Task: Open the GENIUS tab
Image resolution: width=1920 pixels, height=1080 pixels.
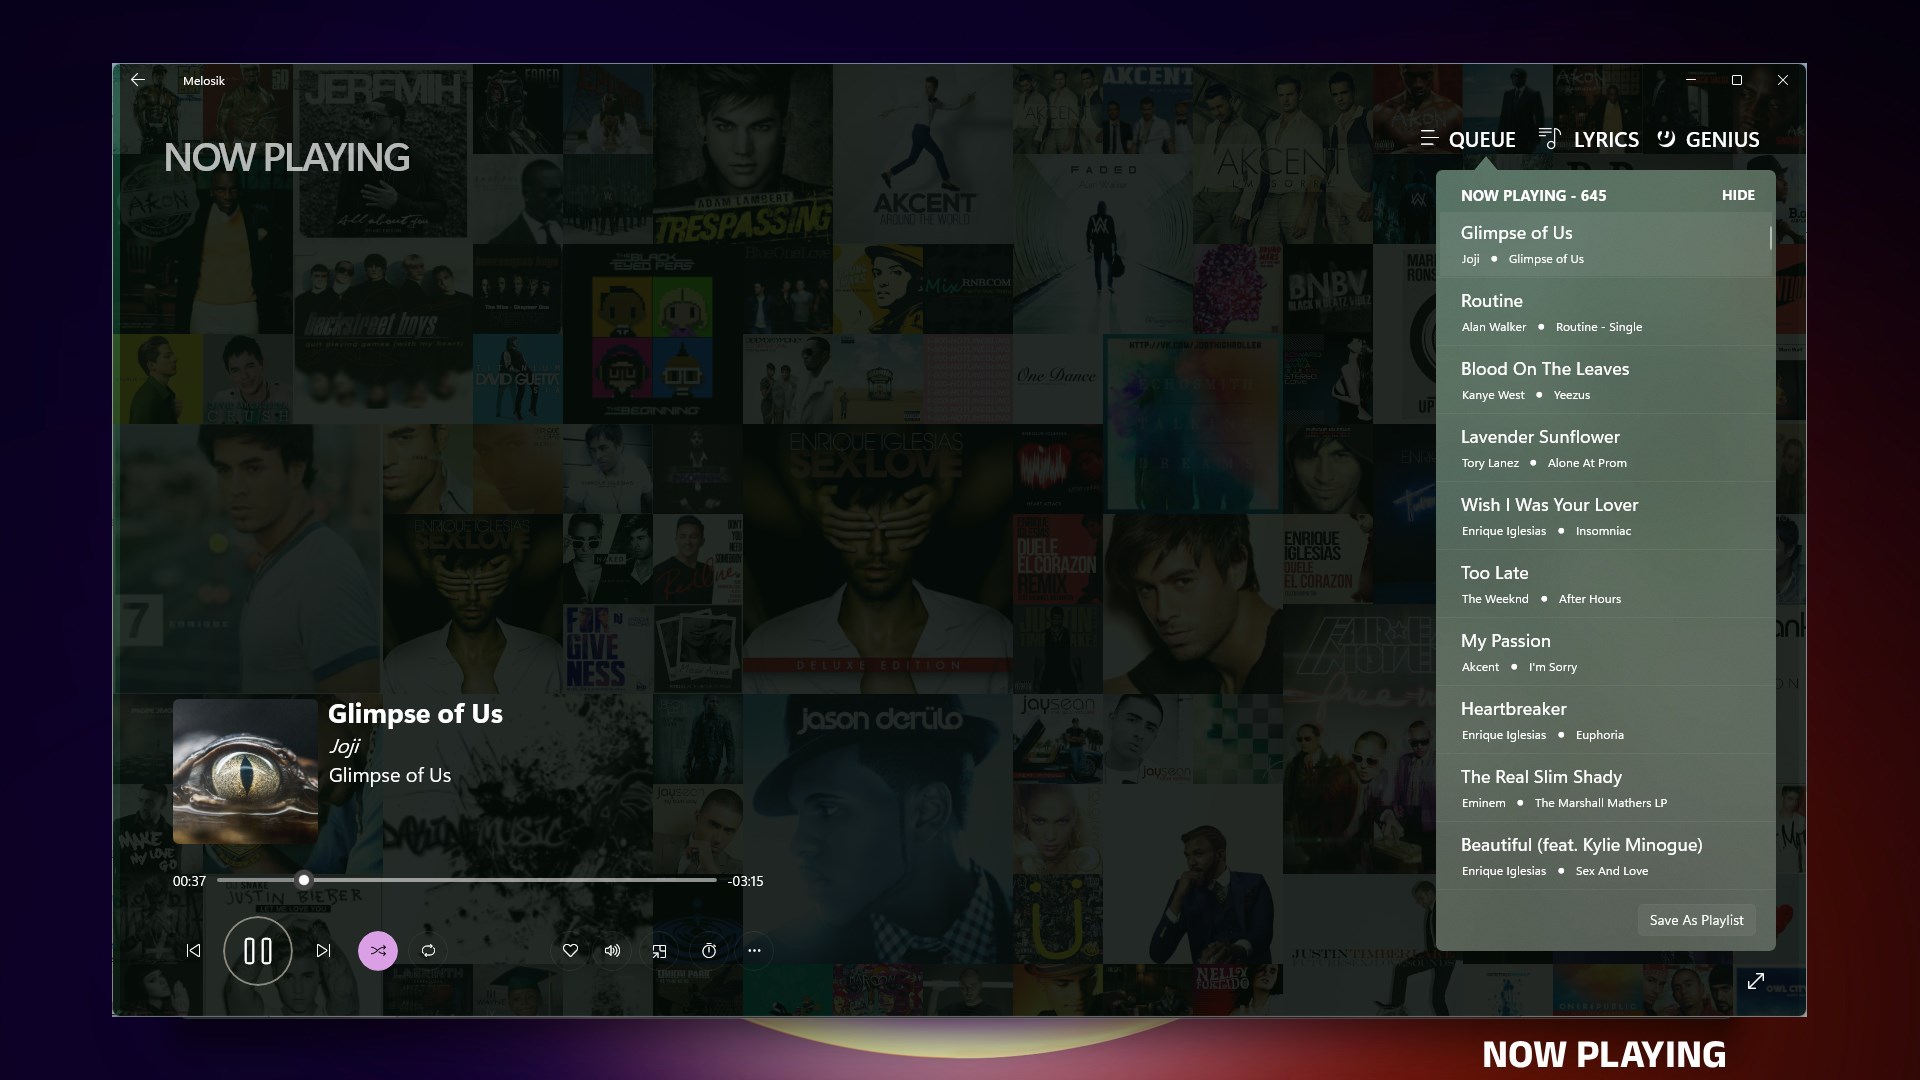Action: coord(1708,140)
